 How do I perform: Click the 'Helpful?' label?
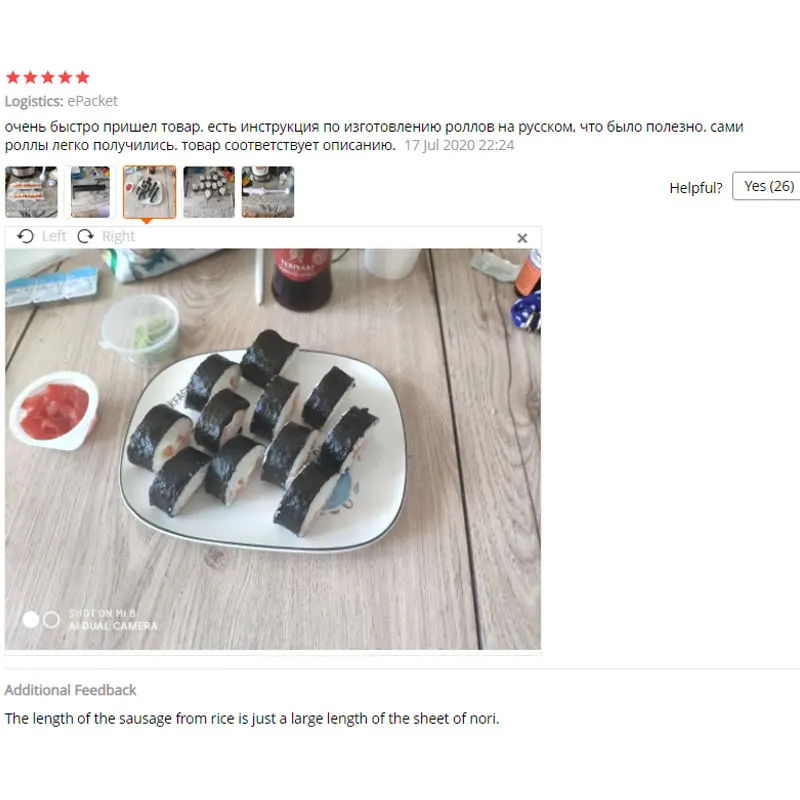pyautogui.click(x=696, y=188)
